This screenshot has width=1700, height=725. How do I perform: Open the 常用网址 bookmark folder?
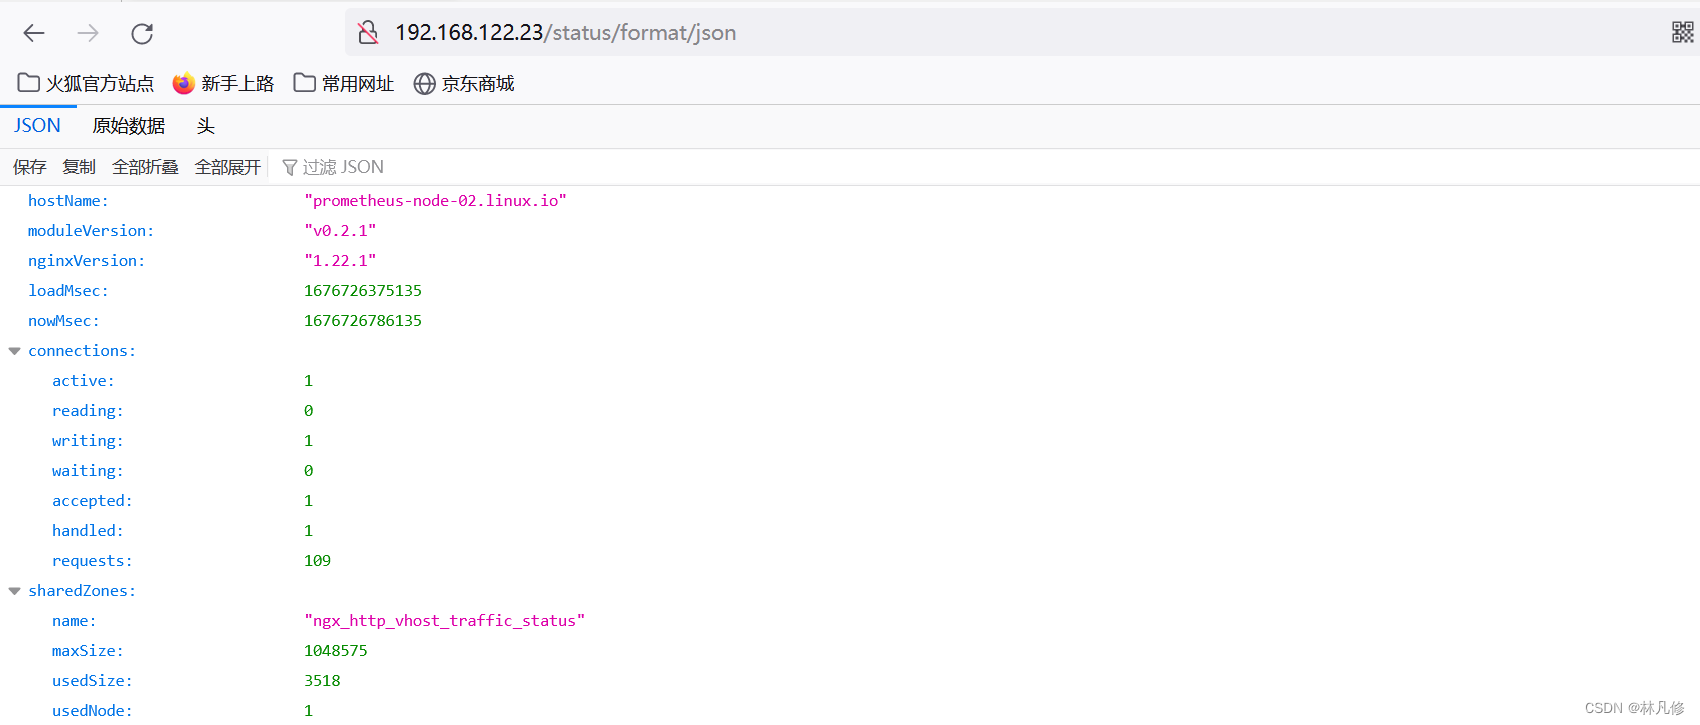[344, 83]
